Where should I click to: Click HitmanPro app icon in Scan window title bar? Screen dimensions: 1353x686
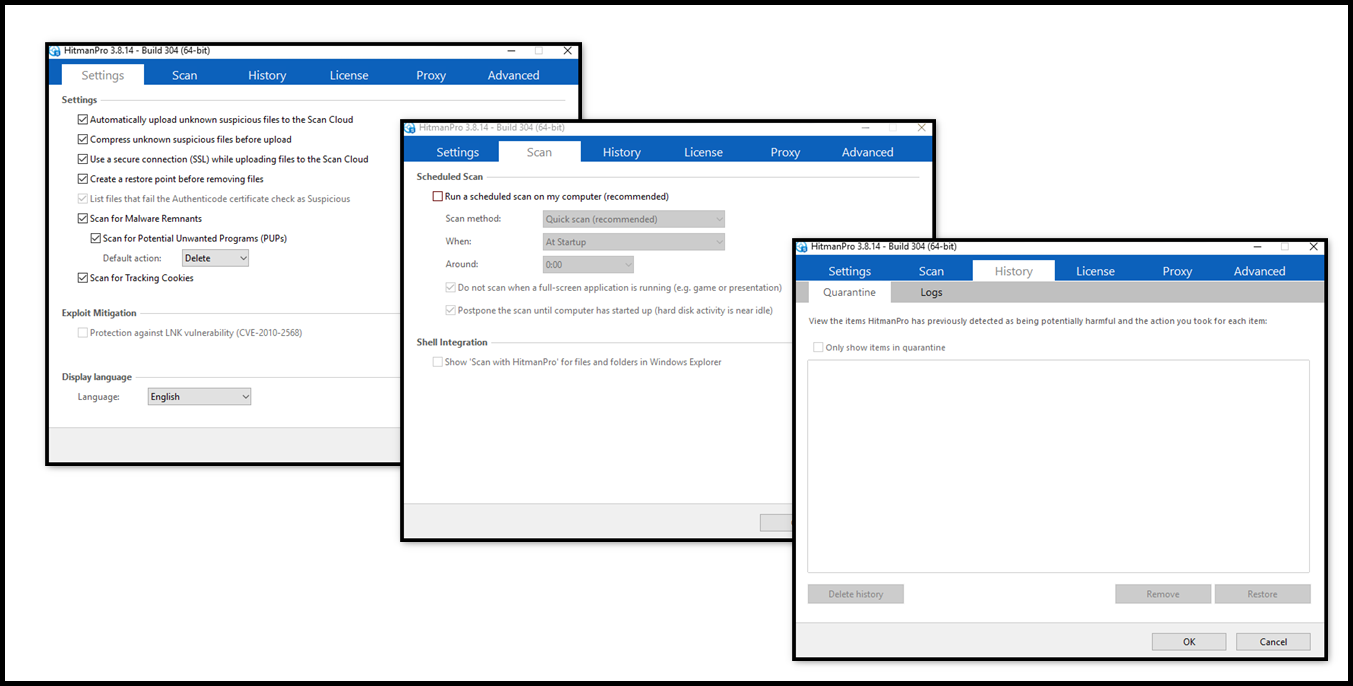410,128
